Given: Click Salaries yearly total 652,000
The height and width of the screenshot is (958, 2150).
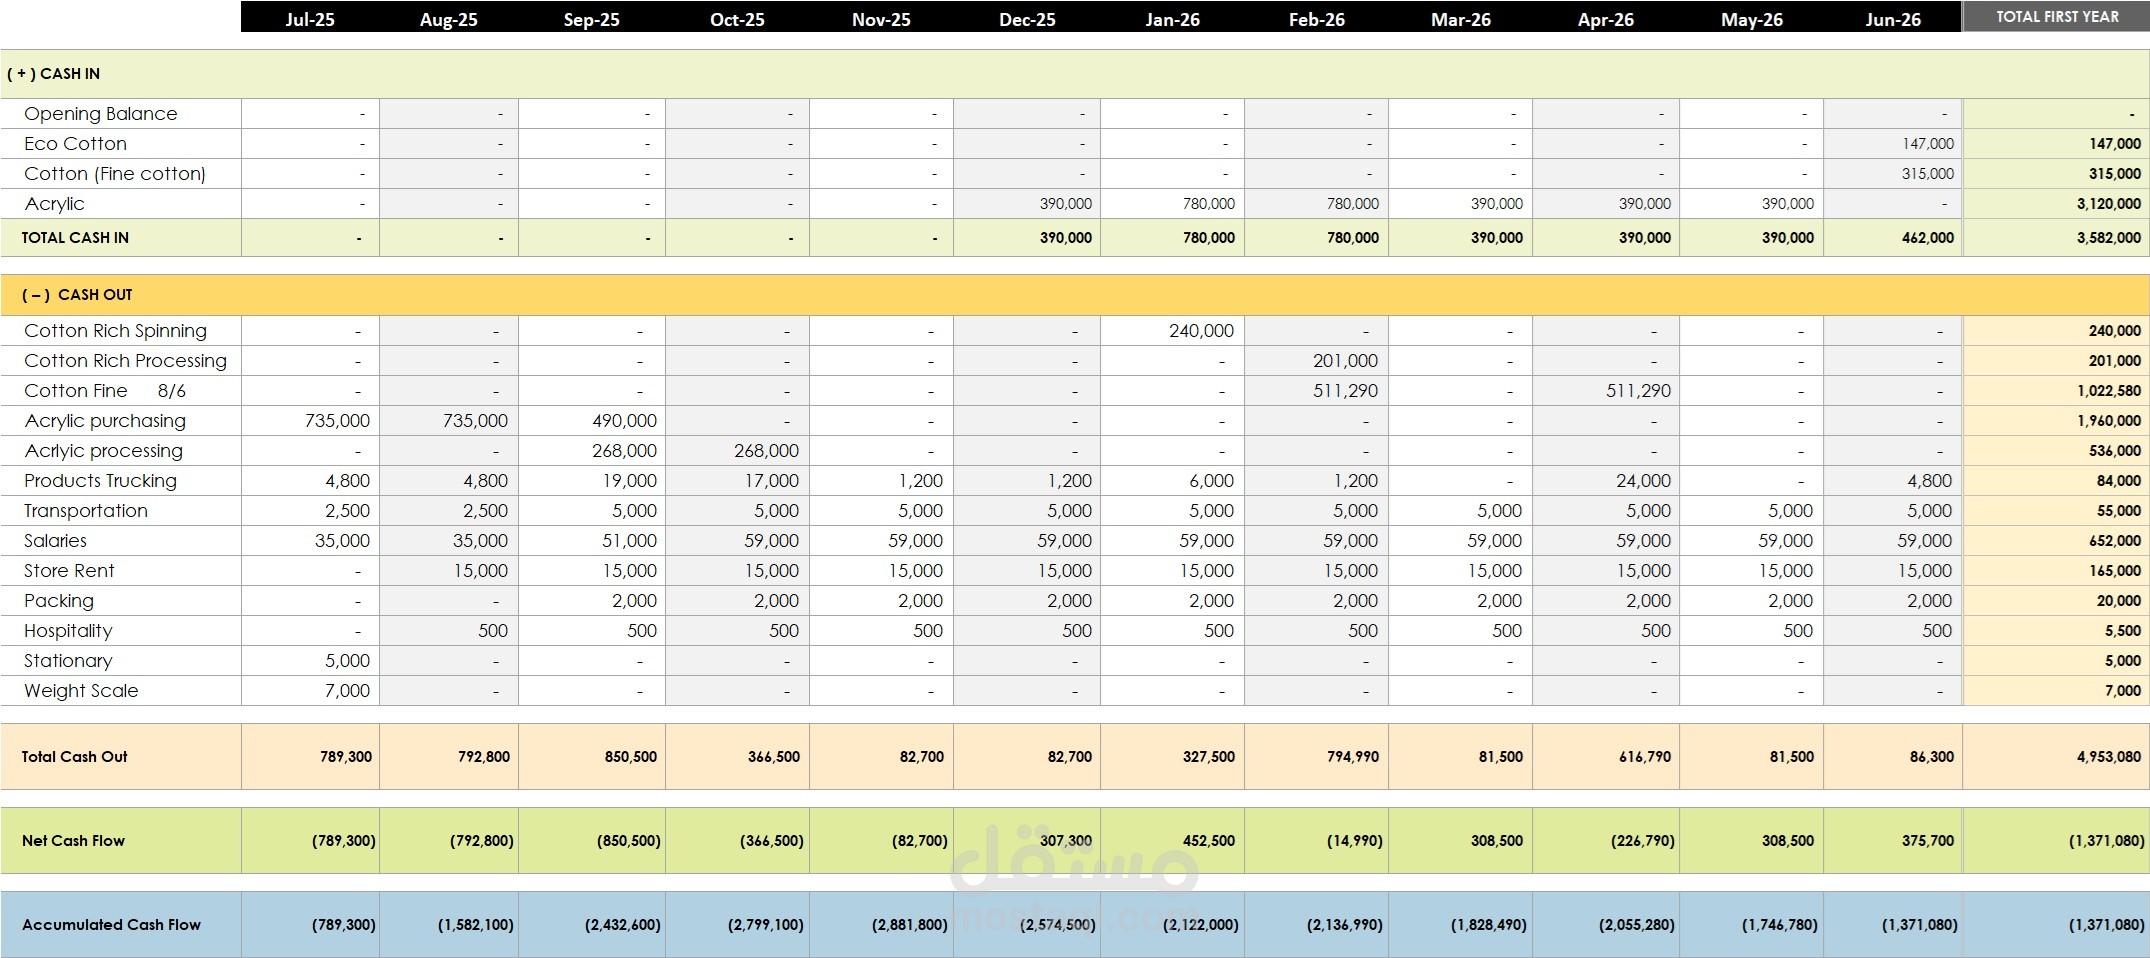Looking at the screenshot, I should click(x=2115, y=541).
